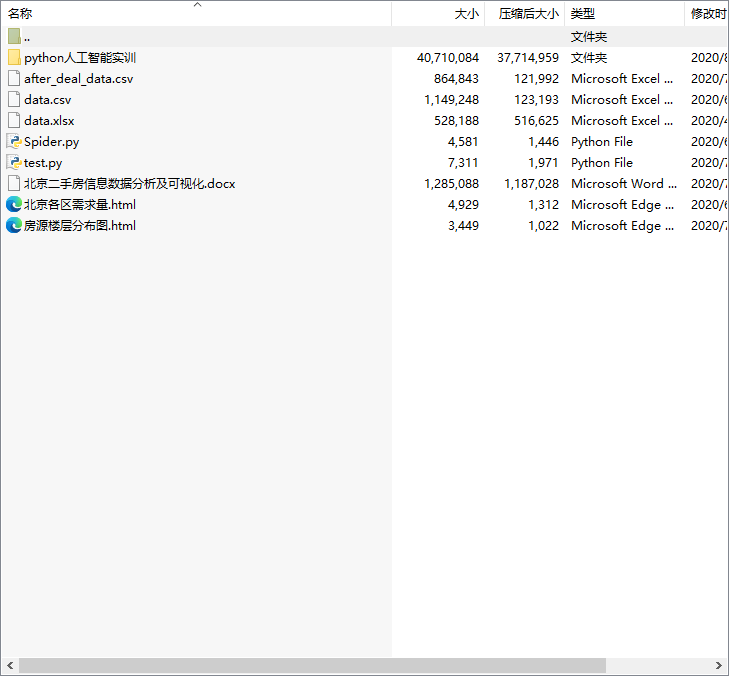The image size is (729, 676).
Task: Click size value 528,188
Action: (x=456, y=120)
